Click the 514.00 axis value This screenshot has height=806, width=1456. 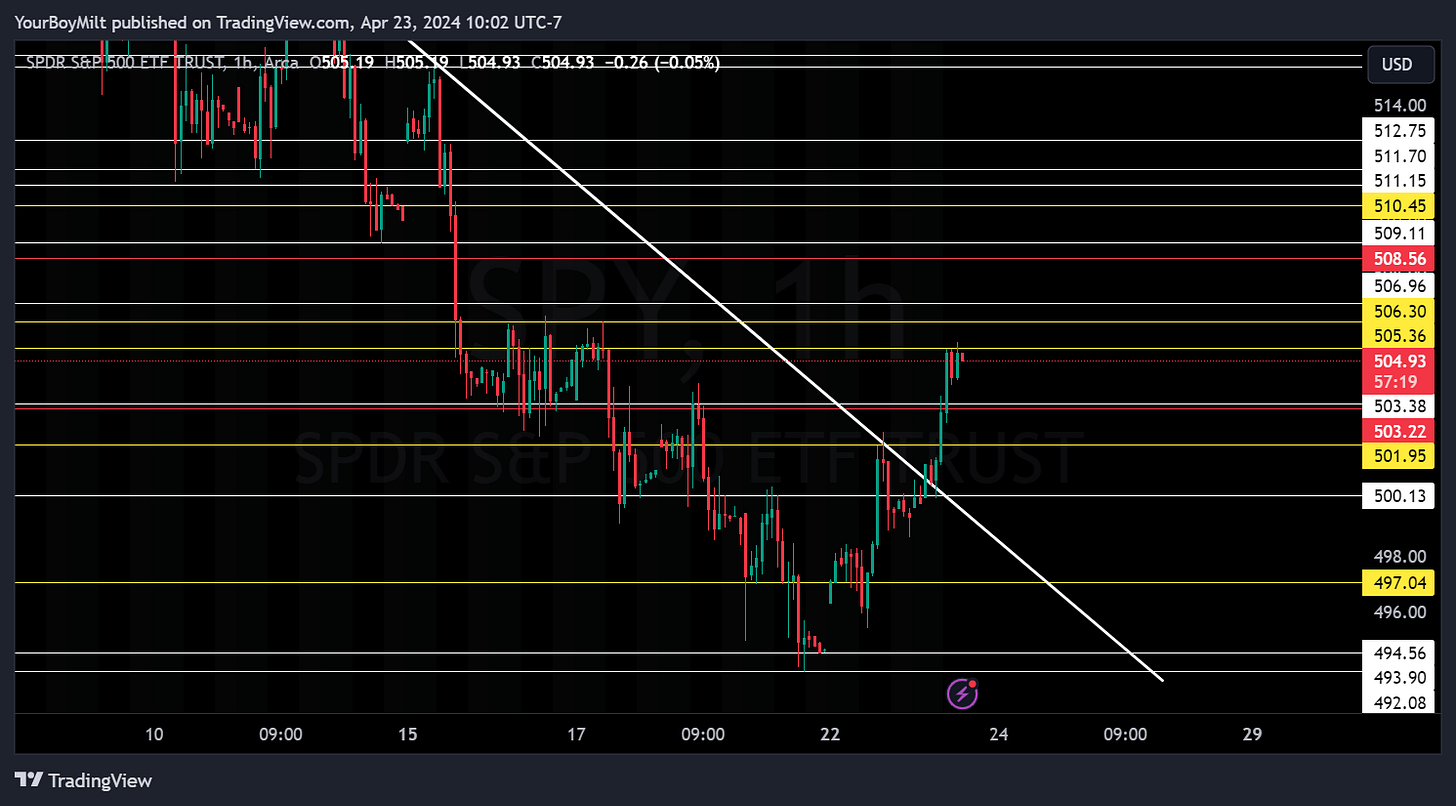[x=1398, y=105]
